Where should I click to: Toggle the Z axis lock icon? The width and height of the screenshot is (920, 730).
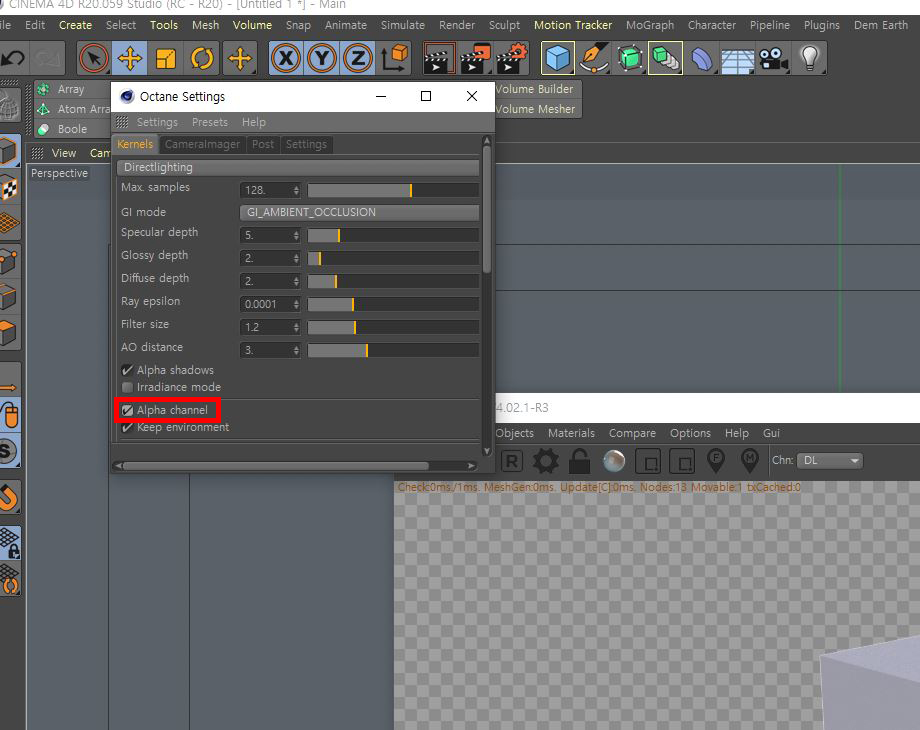coord(358,58)
